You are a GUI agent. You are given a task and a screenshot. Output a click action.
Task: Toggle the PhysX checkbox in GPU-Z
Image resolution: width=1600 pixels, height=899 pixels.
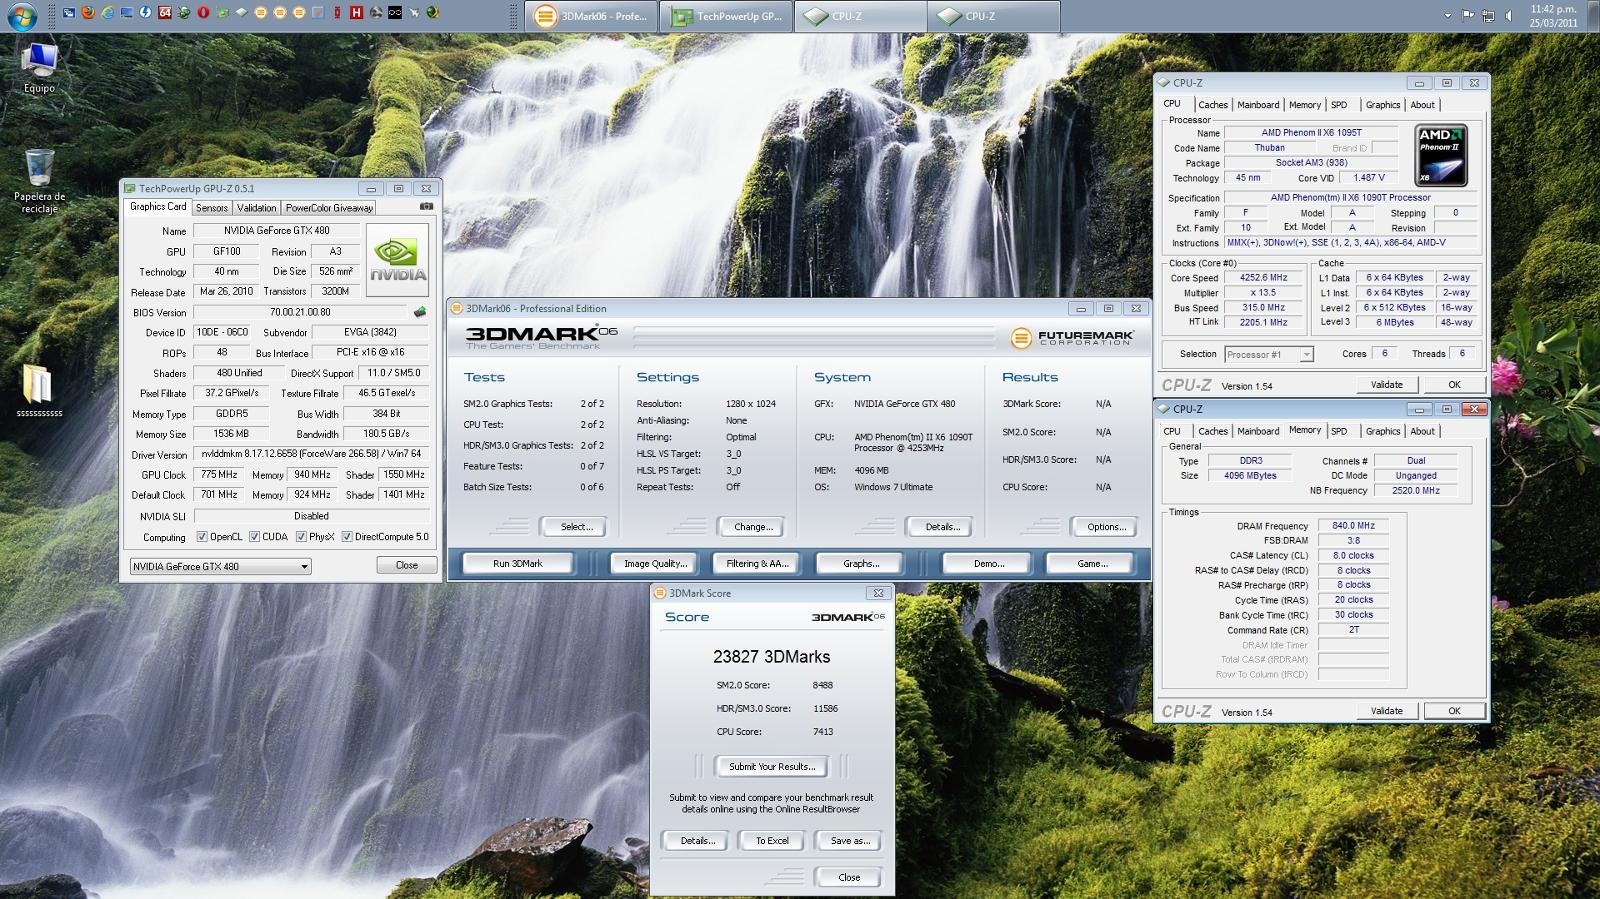pos(301,537)
